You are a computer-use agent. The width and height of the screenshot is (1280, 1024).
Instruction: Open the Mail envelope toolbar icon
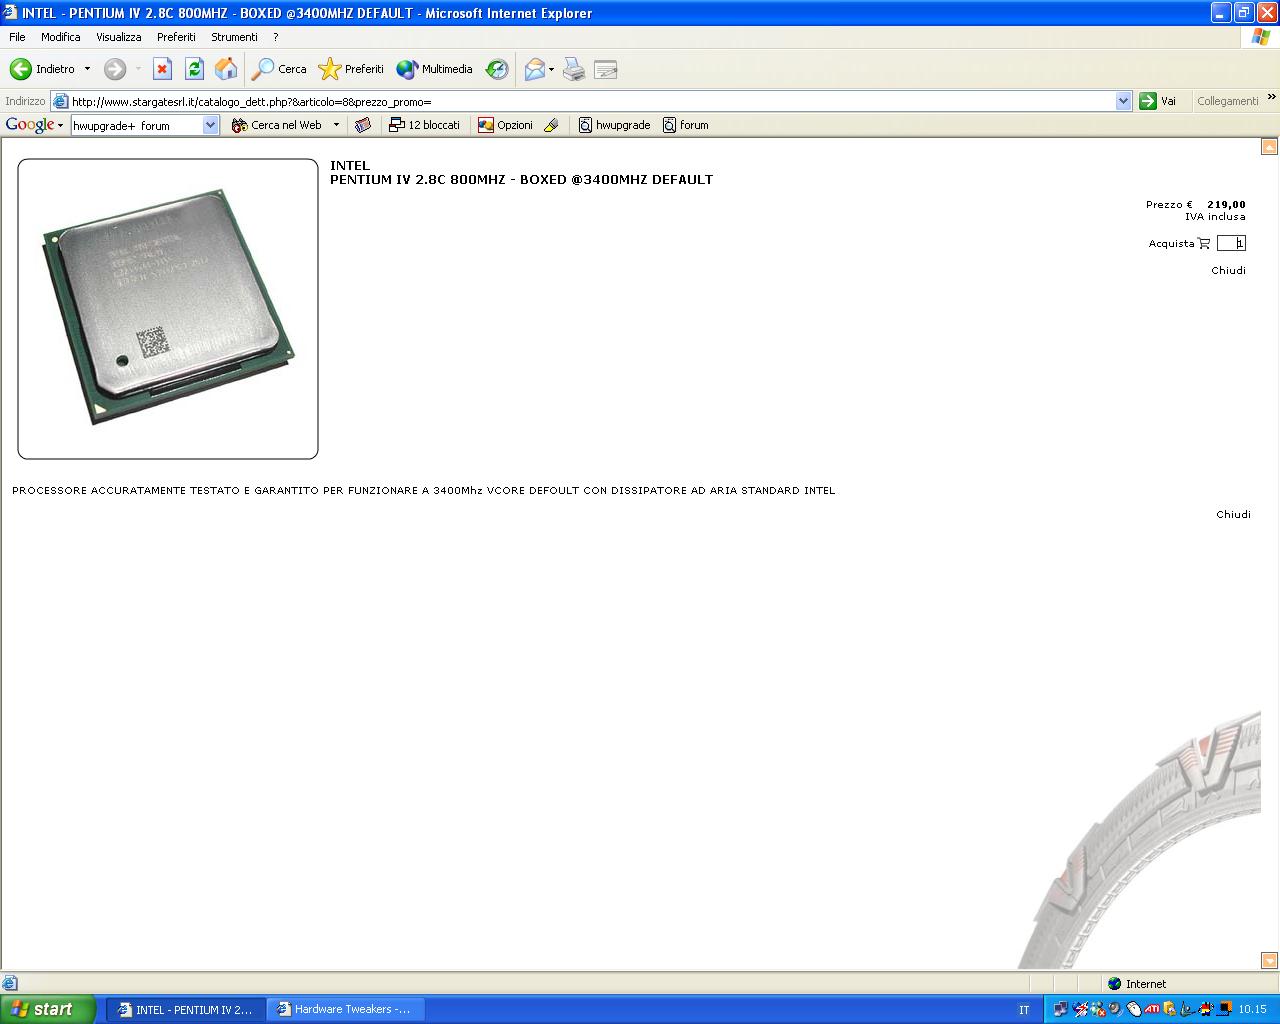(535, 69)
